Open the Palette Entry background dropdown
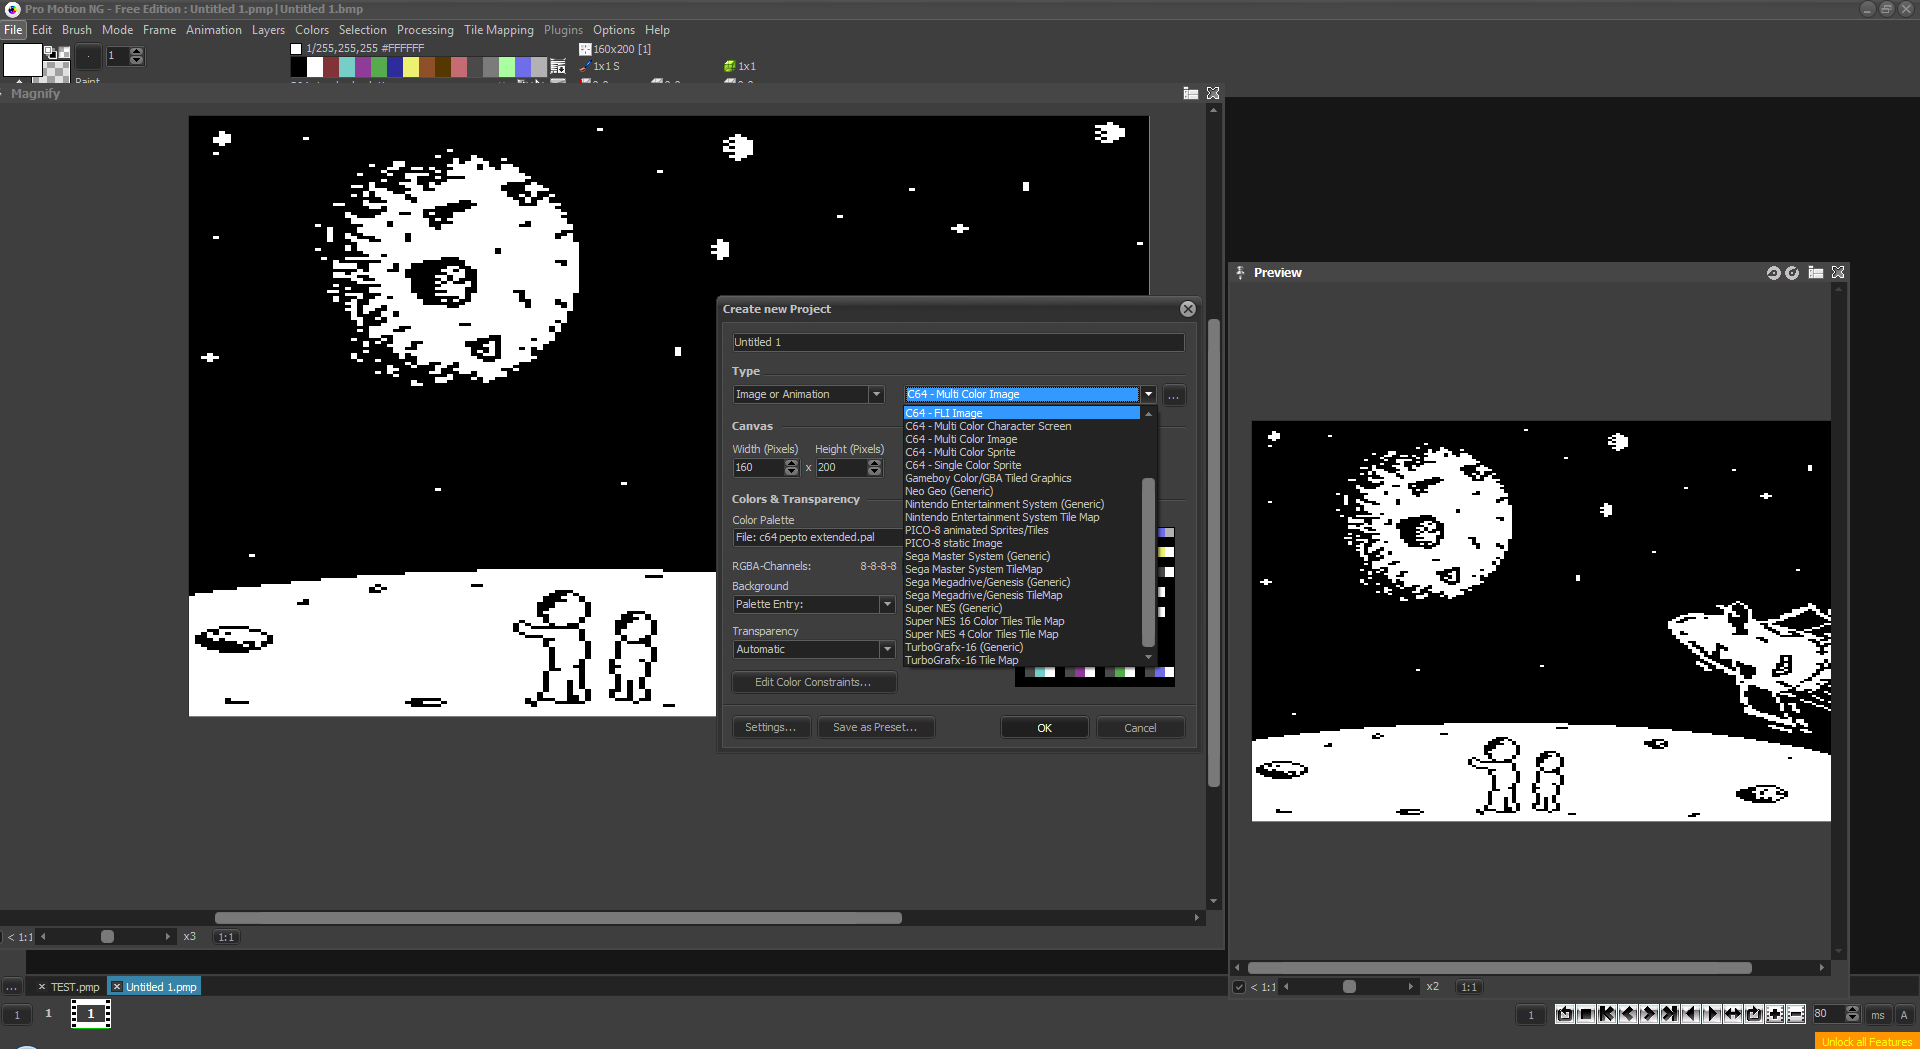1920x1049 pixels. click(x=814, y=605)
